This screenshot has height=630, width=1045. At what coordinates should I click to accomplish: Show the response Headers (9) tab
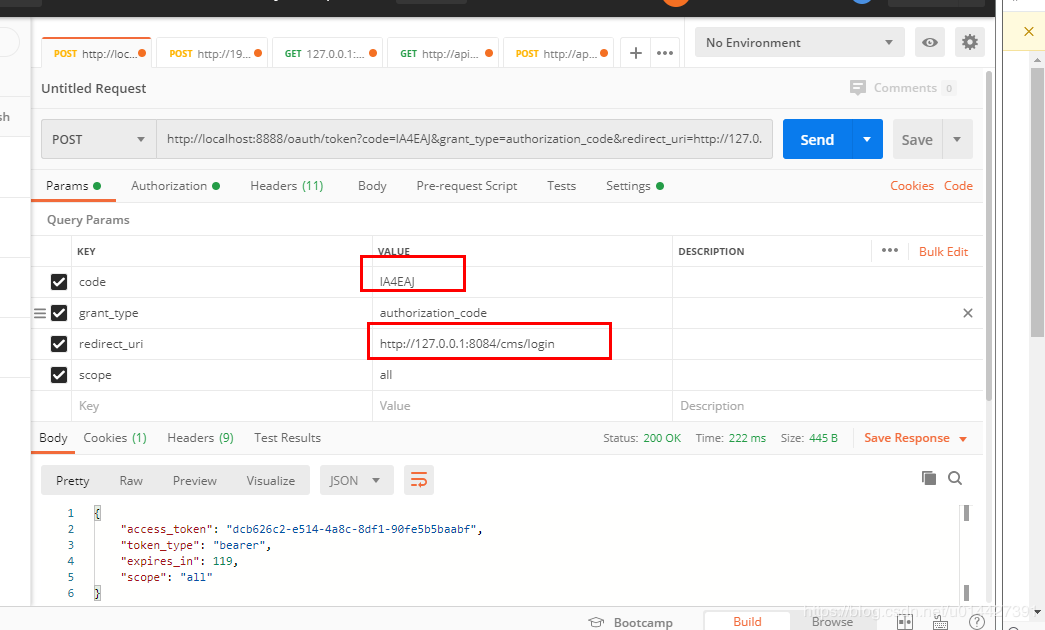(x=200, y=438)
